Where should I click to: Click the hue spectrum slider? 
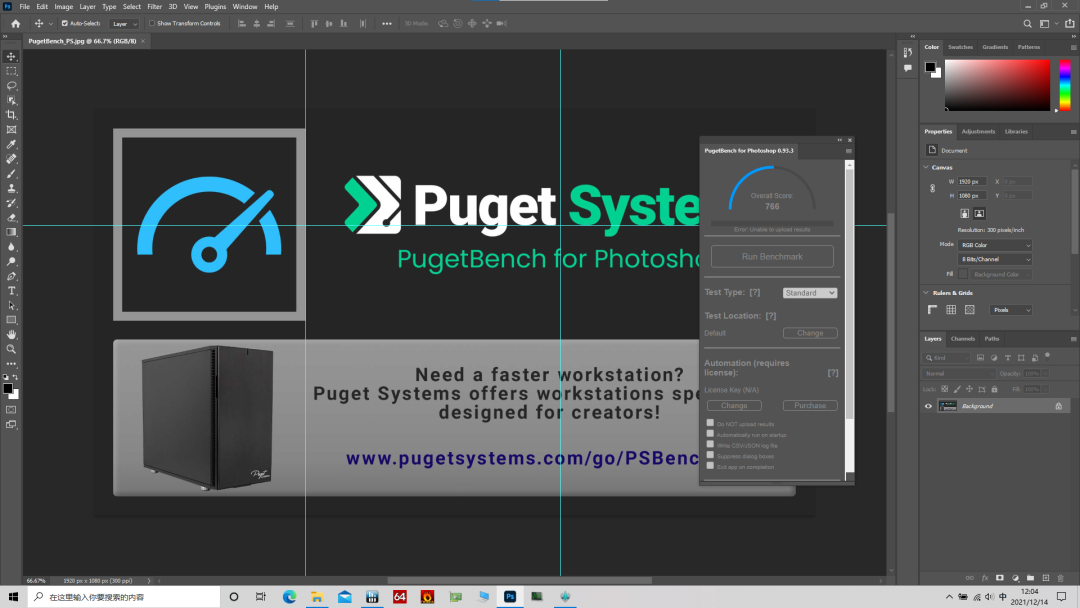point(1065,85)
